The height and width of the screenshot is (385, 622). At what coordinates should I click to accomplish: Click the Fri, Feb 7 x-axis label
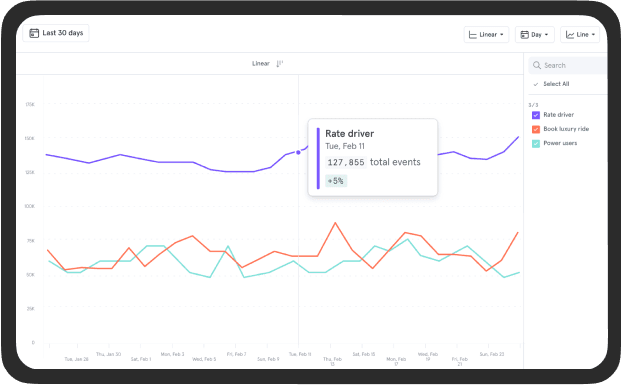(x=236, y=354)
